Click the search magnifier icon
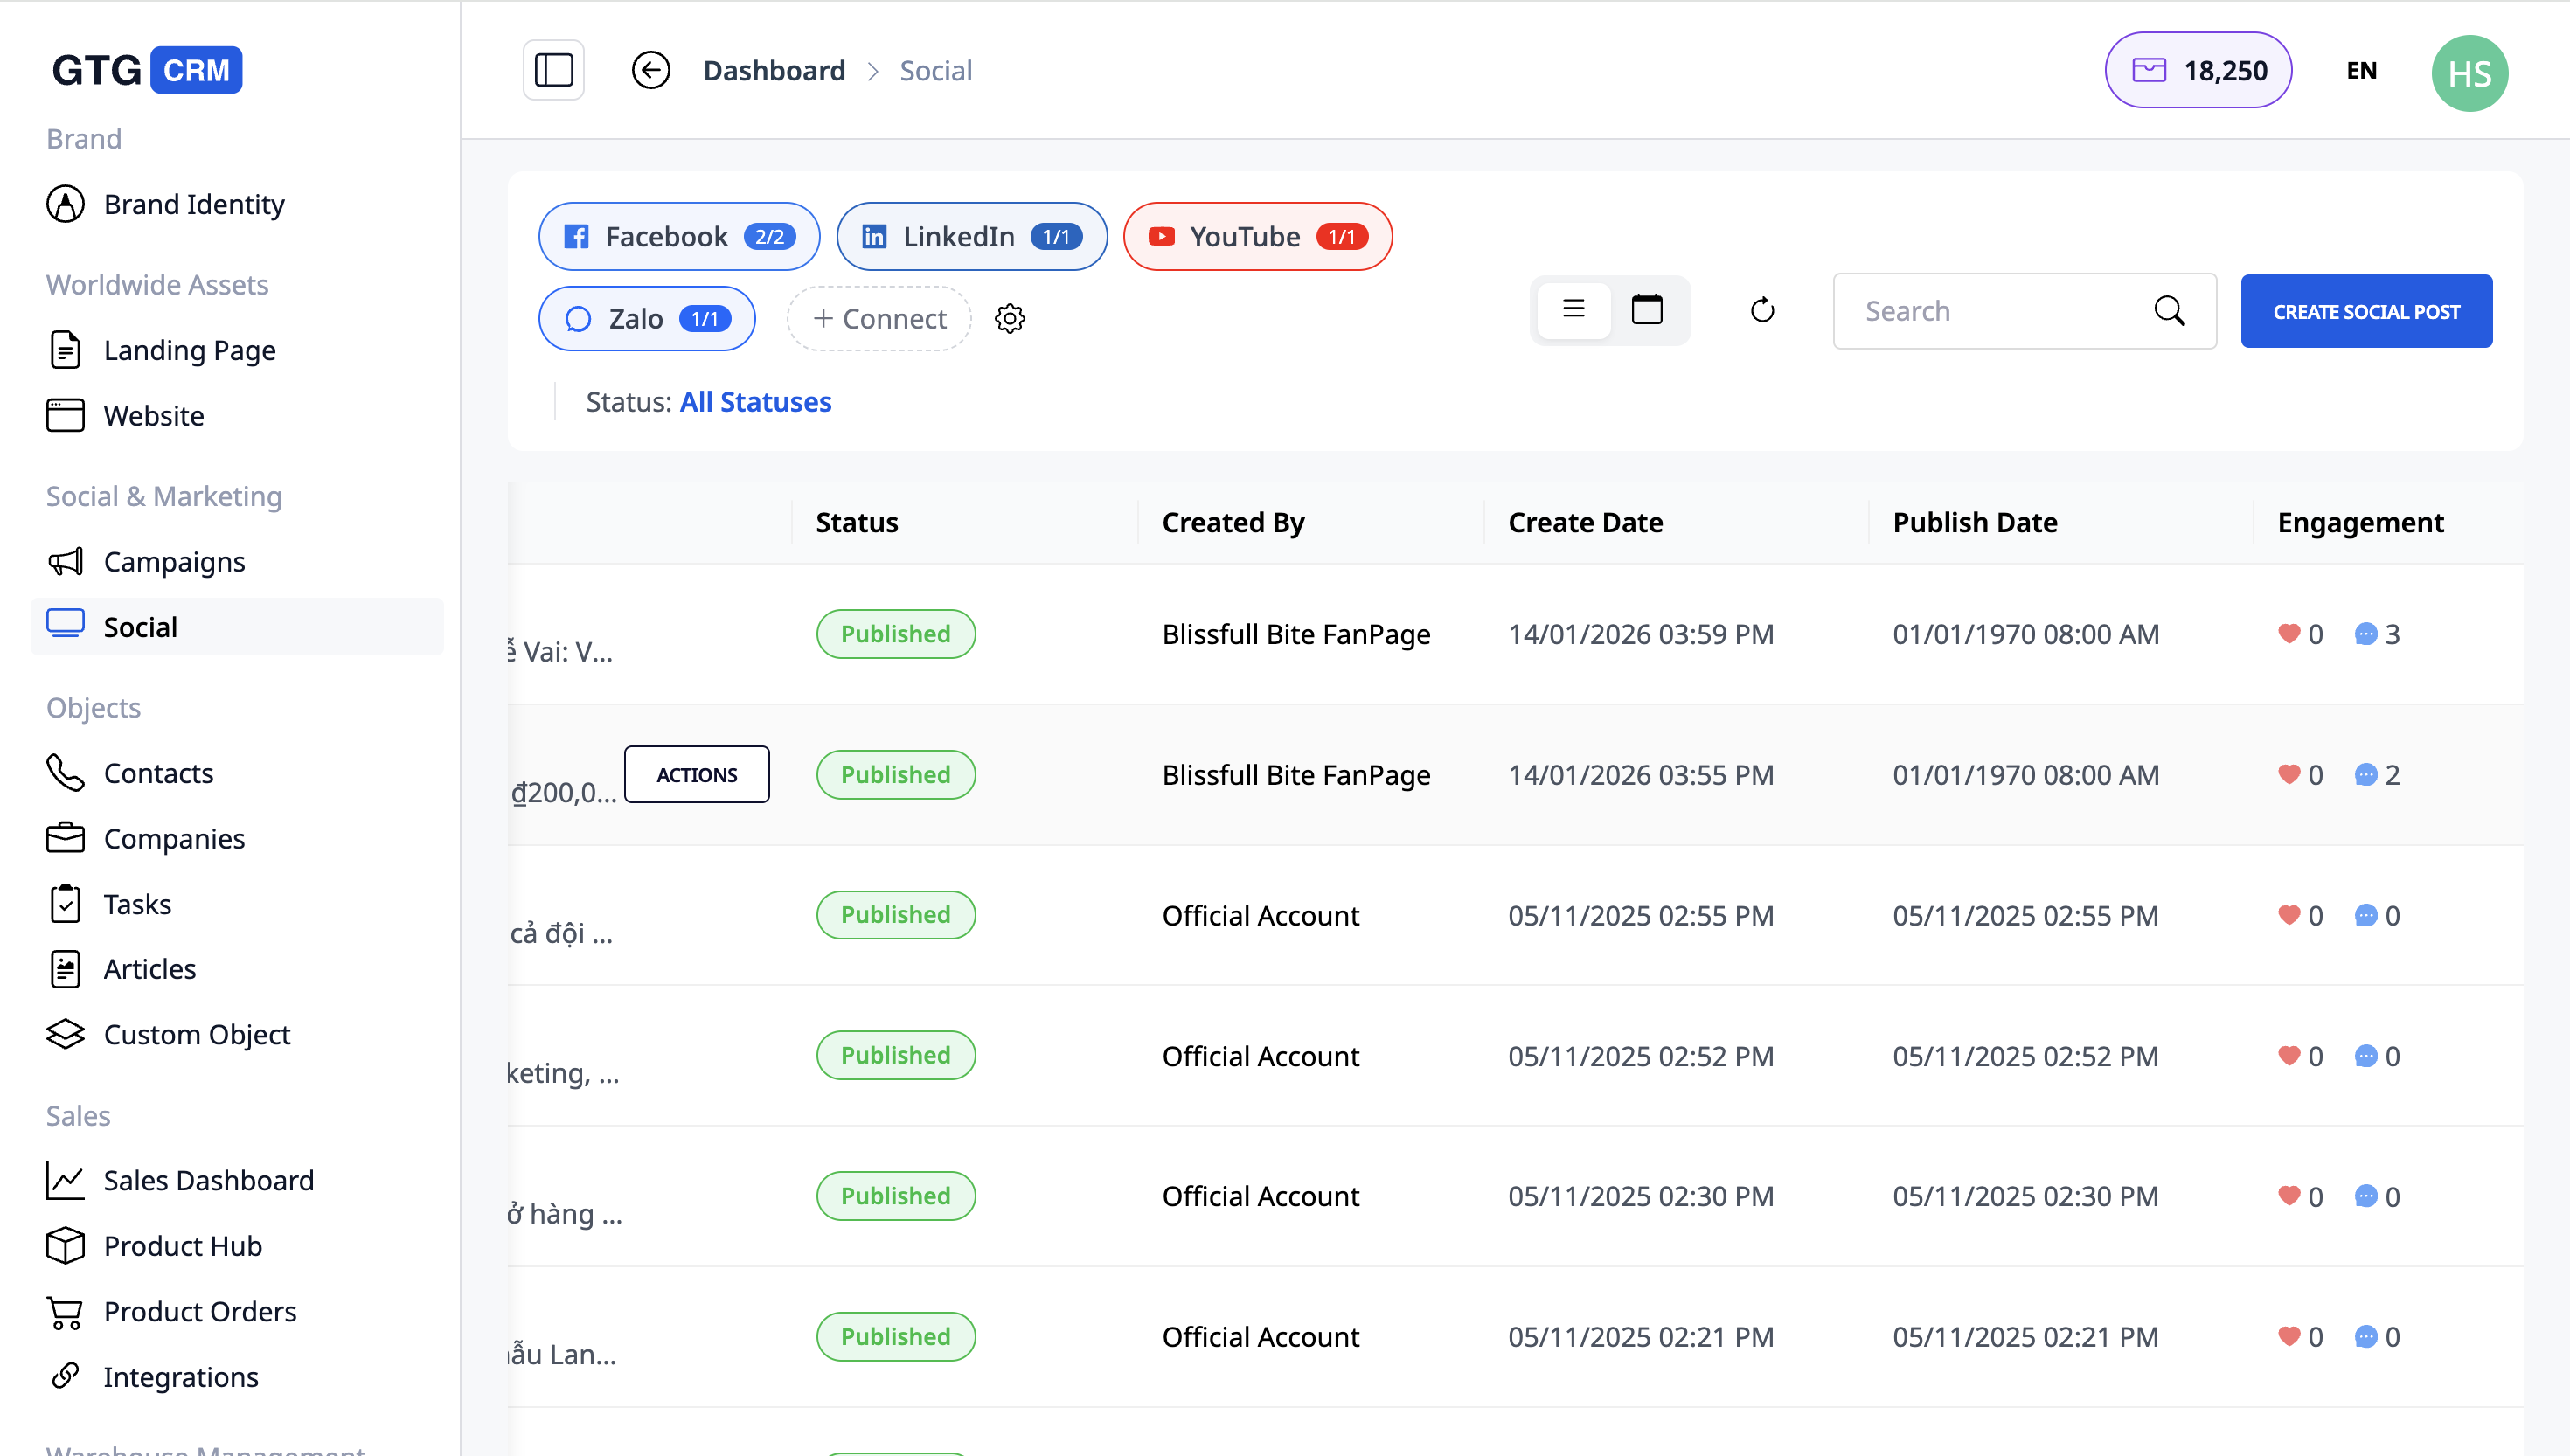 [x=2168, y=311]
